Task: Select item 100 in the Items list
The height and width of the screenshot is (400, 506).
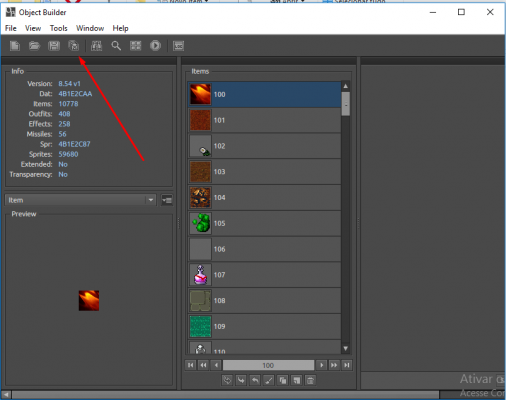Action: [264, 94]
